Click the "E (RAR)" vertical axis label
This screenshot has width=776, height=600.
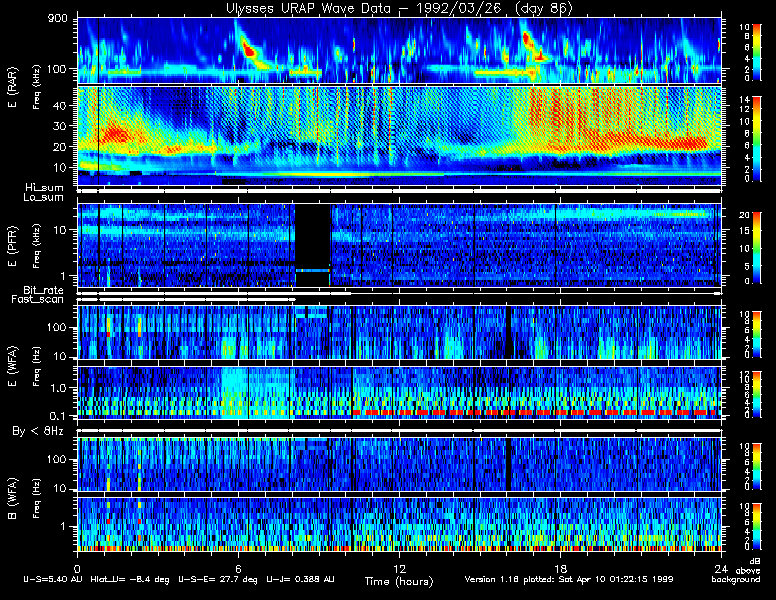point(12,87)
